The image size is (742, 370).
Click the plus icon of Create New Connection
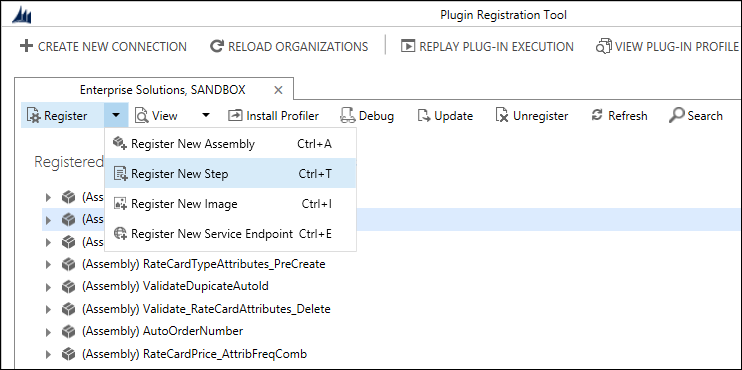pos(26,46)
